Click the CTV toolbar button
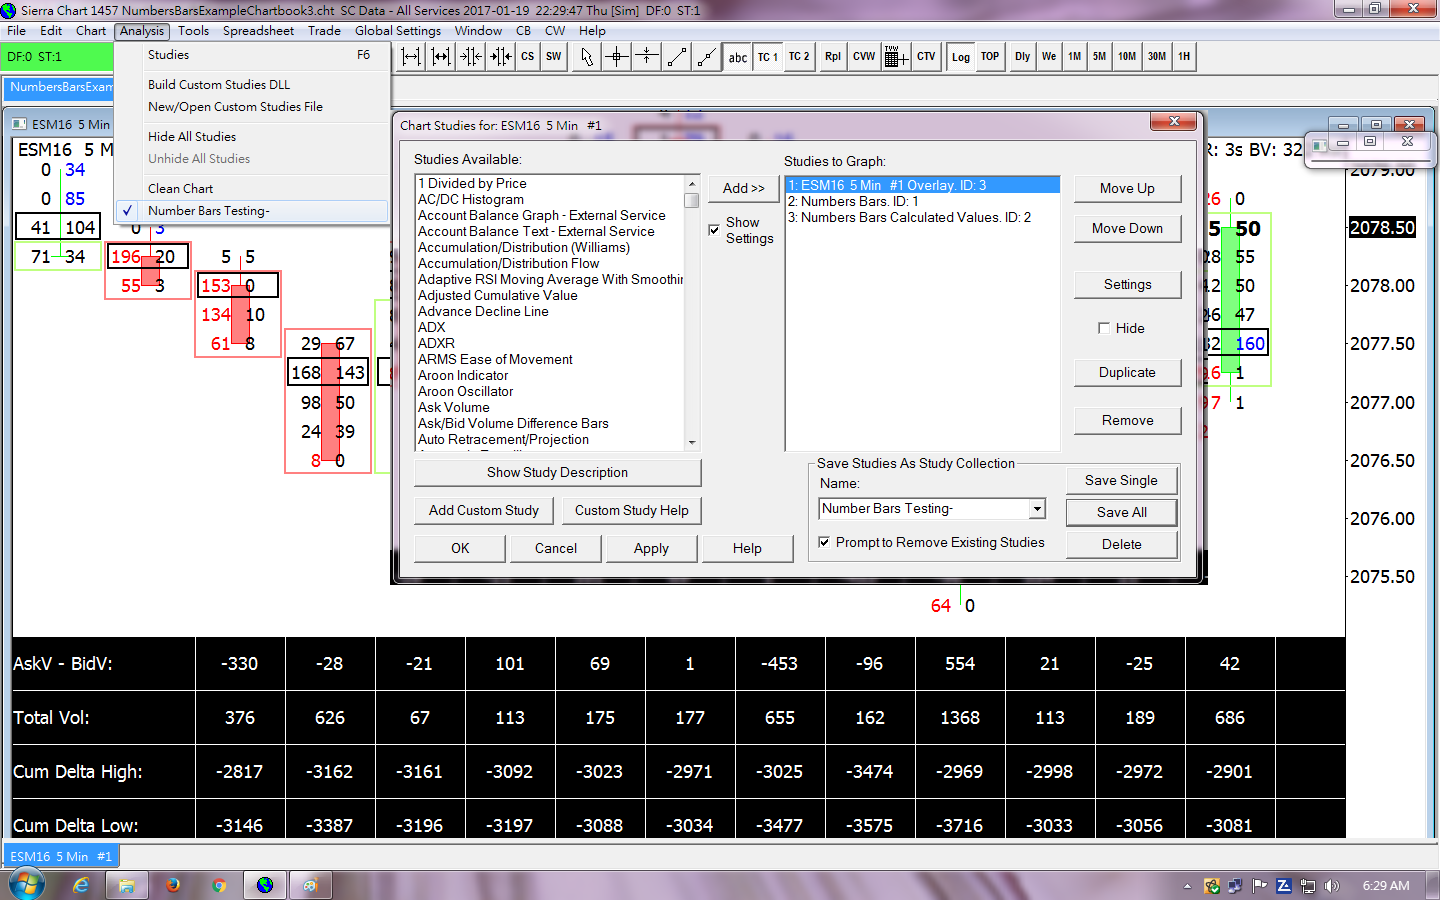The image size is (1440, 900). coord(927,57)
